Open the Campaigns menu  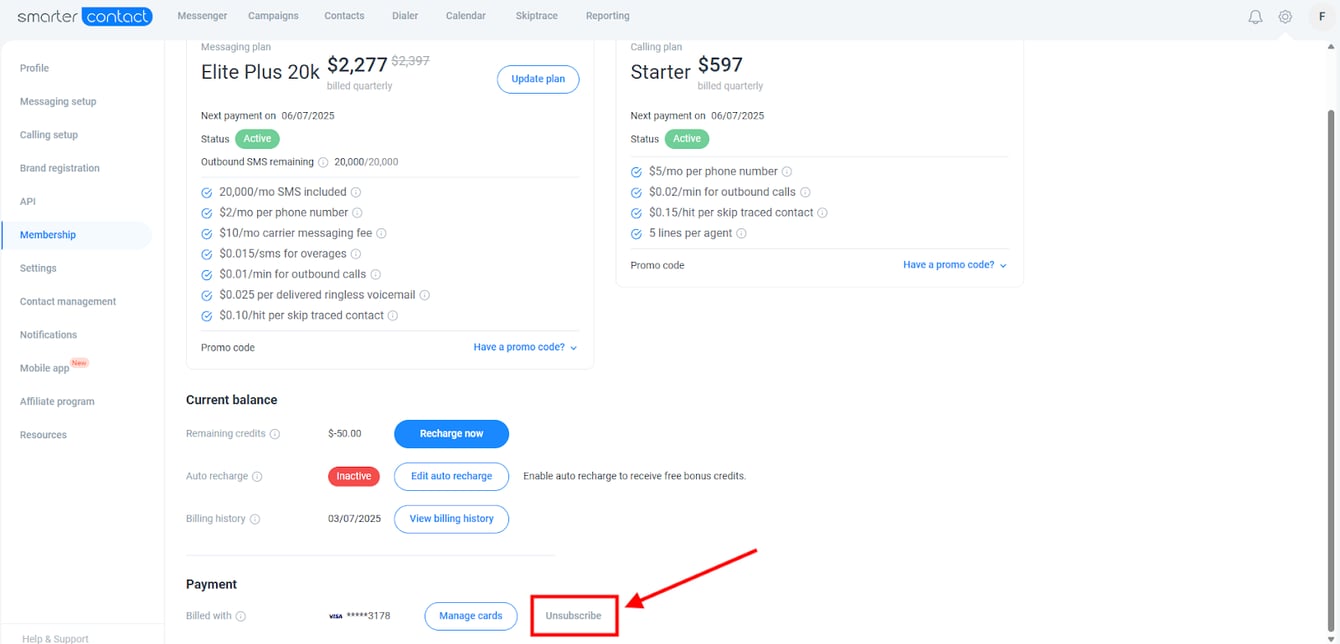pos(273,16)
